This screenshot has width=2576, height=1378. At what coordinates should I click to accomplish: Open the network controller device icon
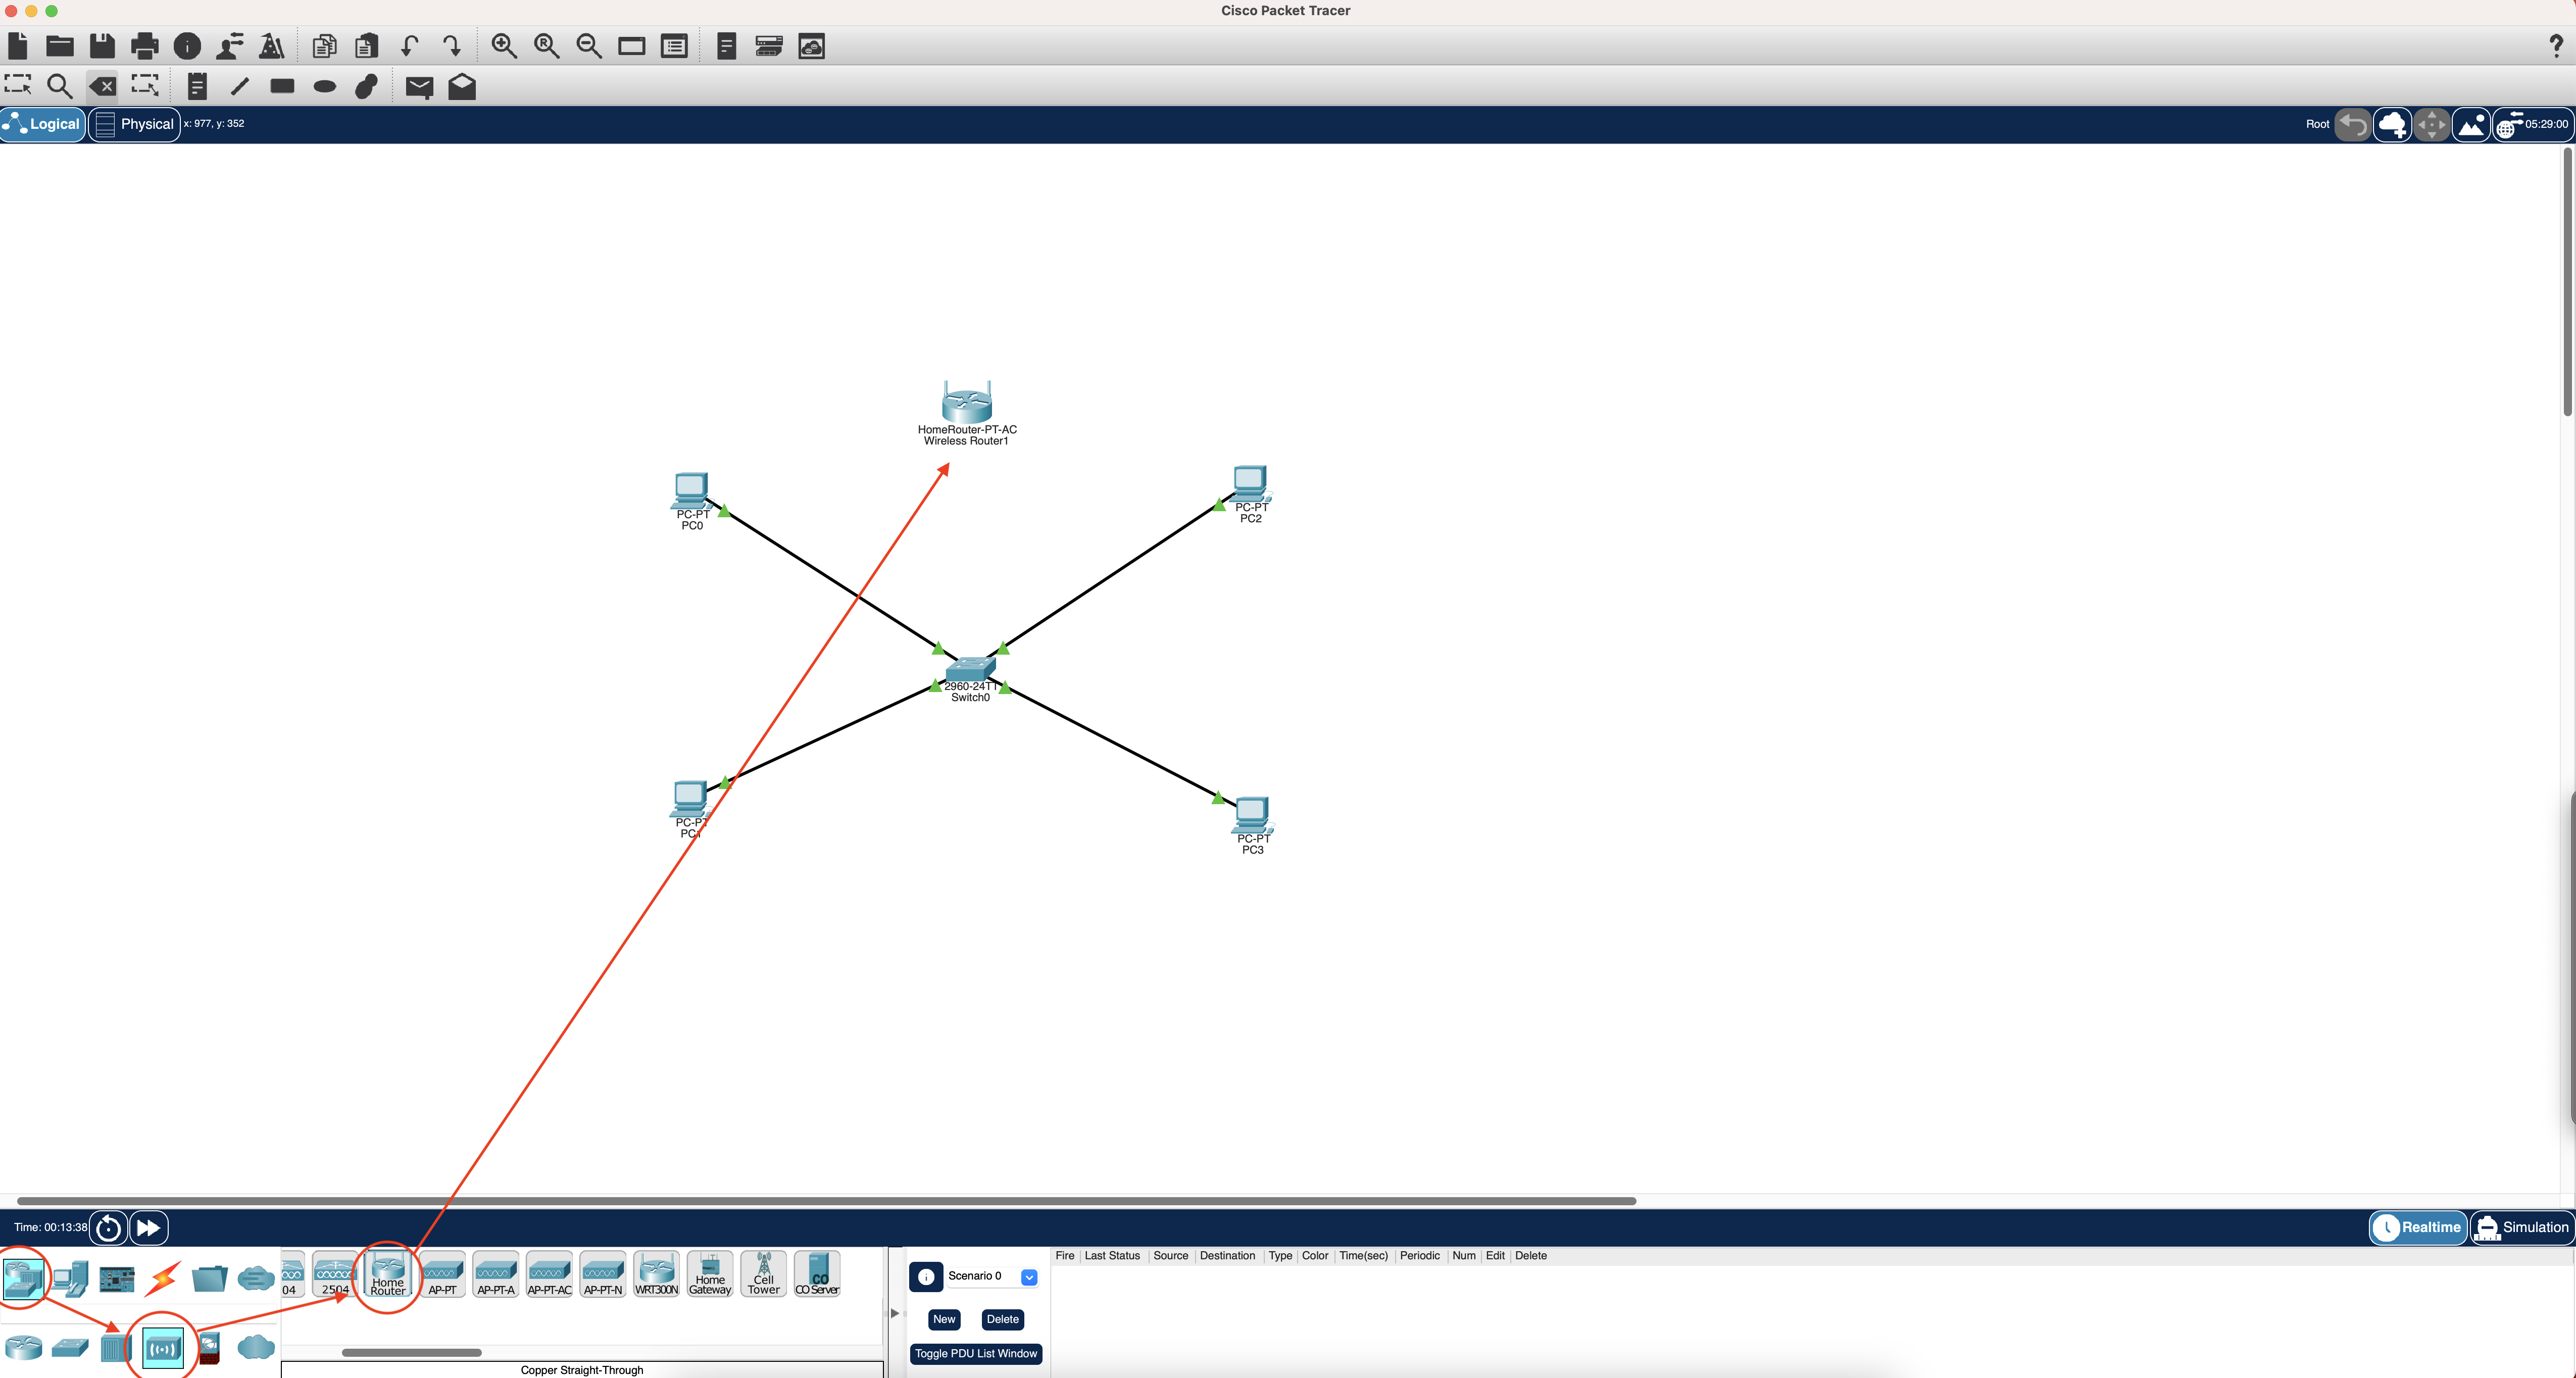pyautogui.click(x=769, y=46)
